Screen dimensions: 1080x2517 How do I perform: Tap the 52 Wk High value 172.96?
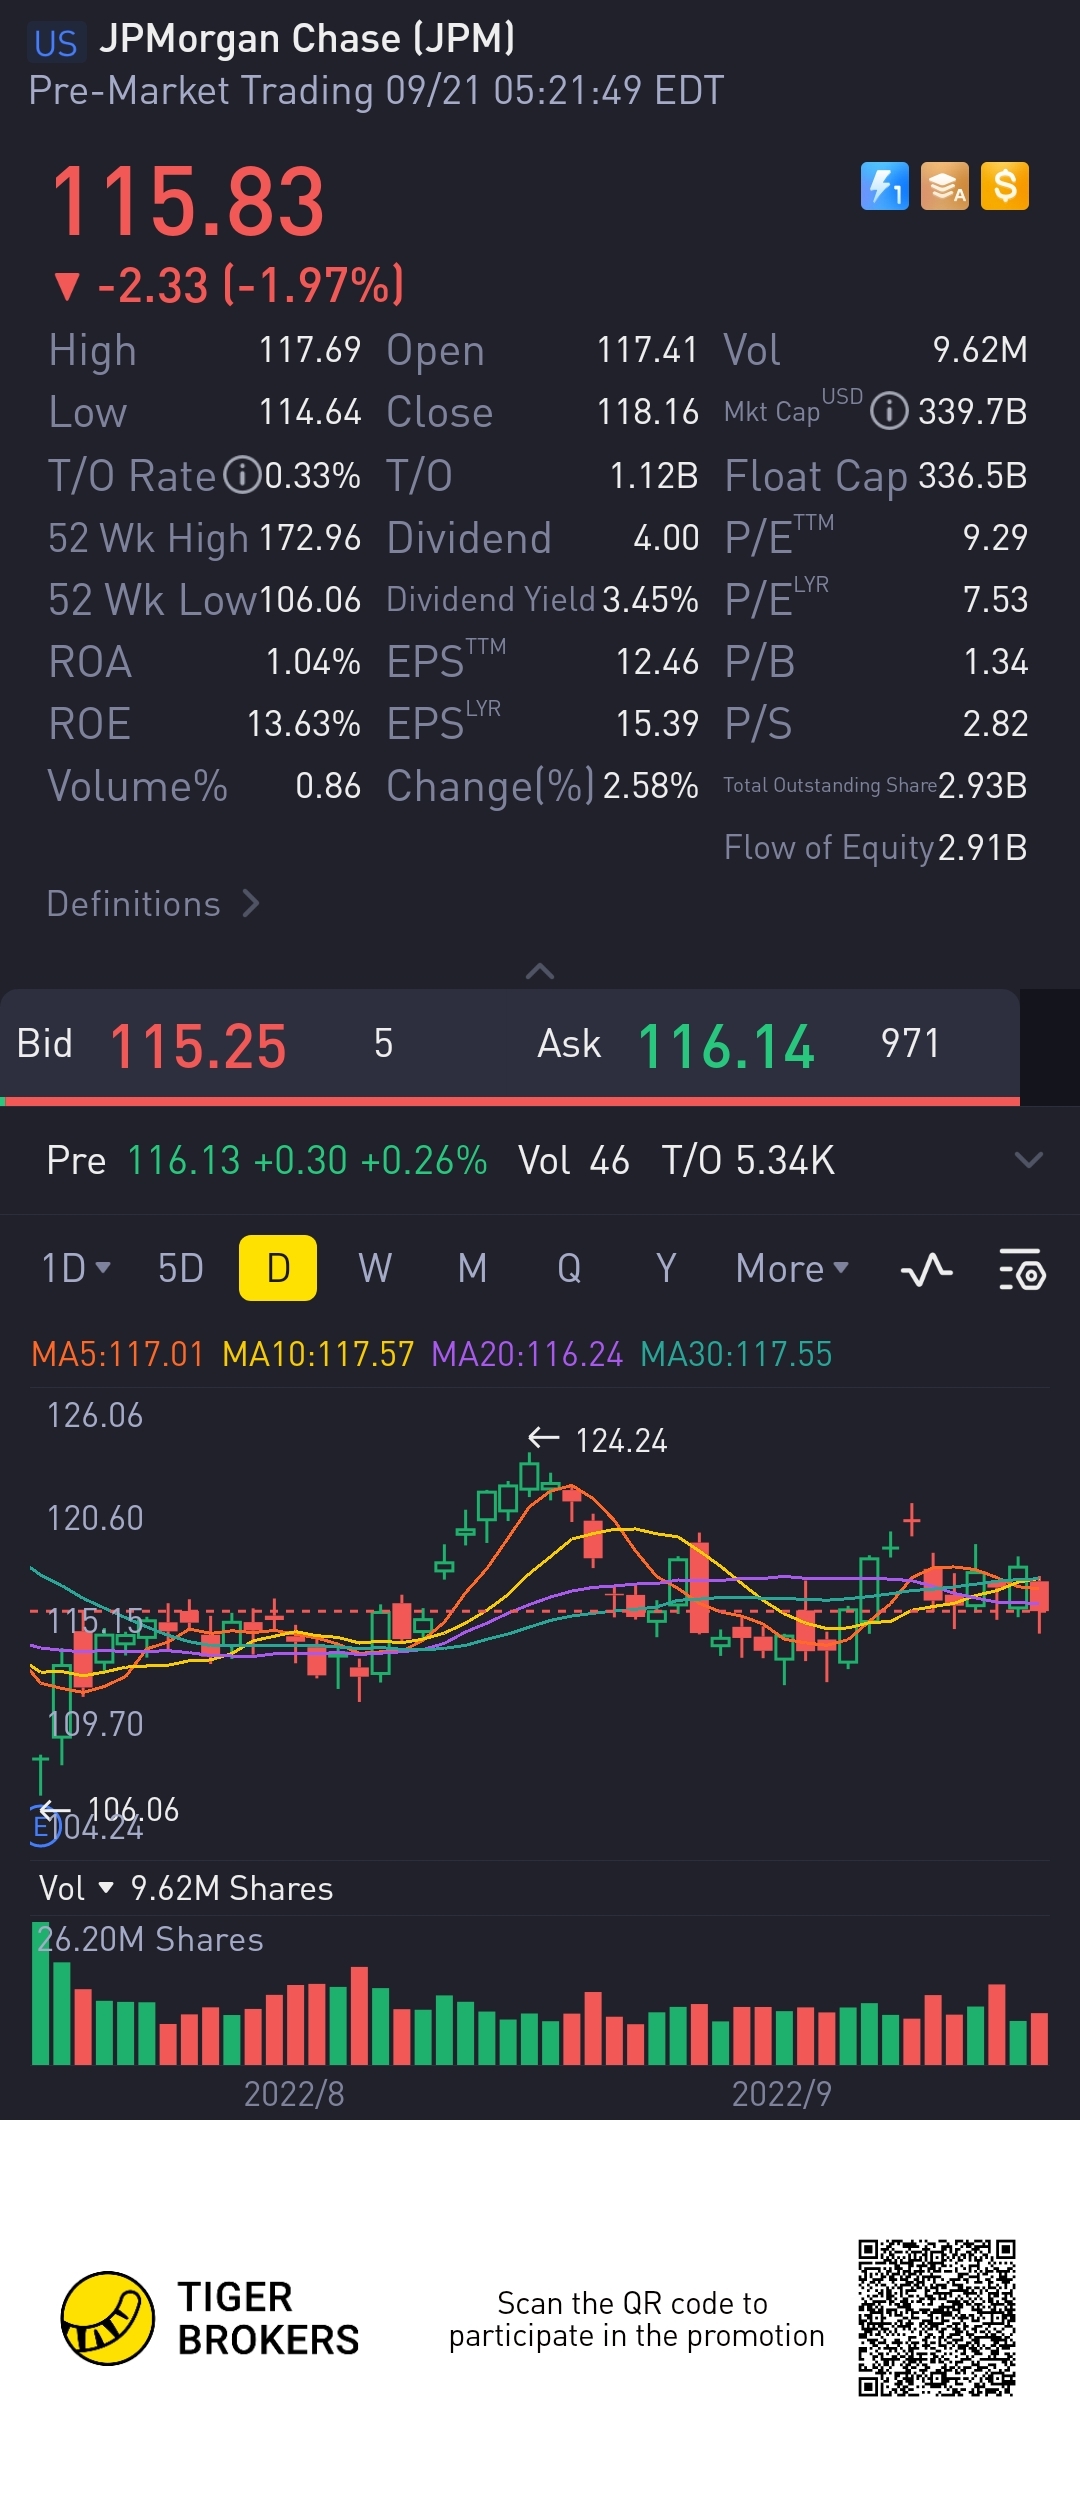310,538
